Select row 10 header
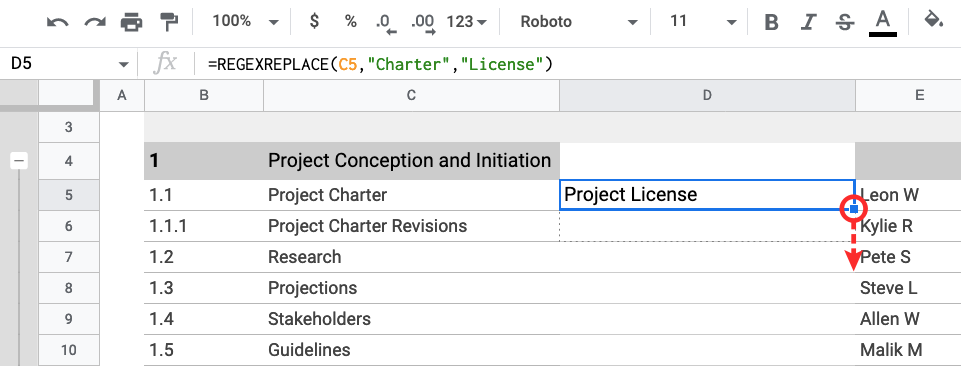The width and height of the screenshot is (961, 366). click(x=69, y=350)
